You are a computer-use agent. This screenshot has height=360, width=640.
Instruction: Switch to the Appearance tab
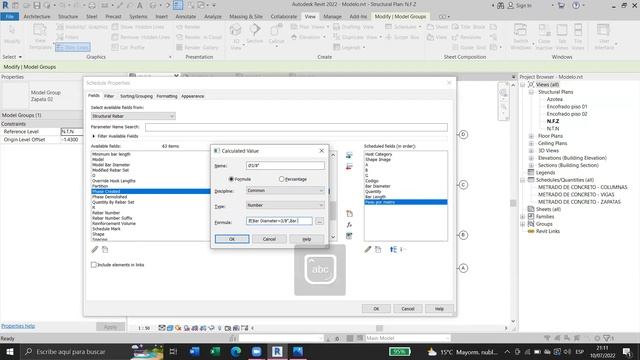click(x=193, y=96)
